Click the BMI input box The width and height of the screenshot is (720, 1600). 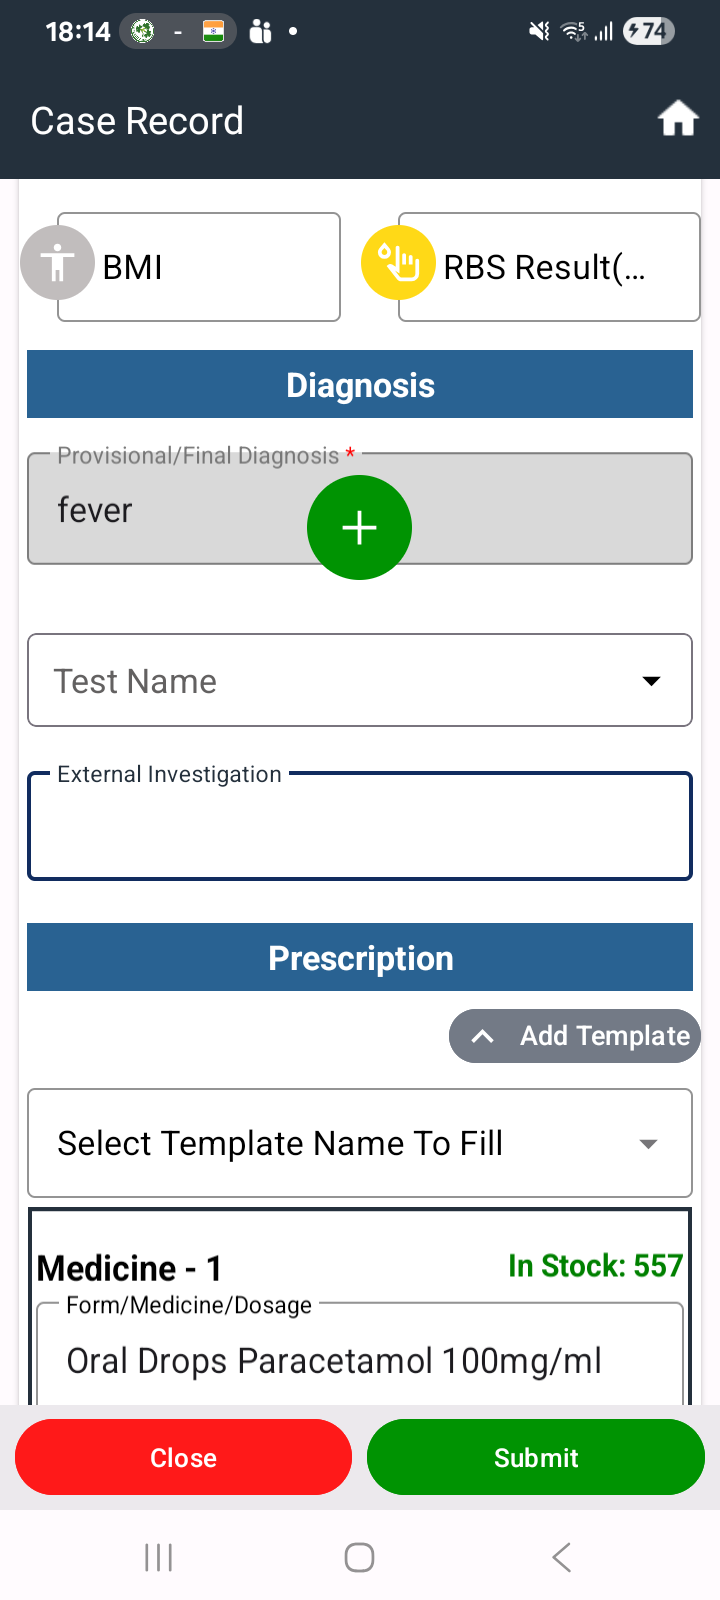tap(199, 267)
